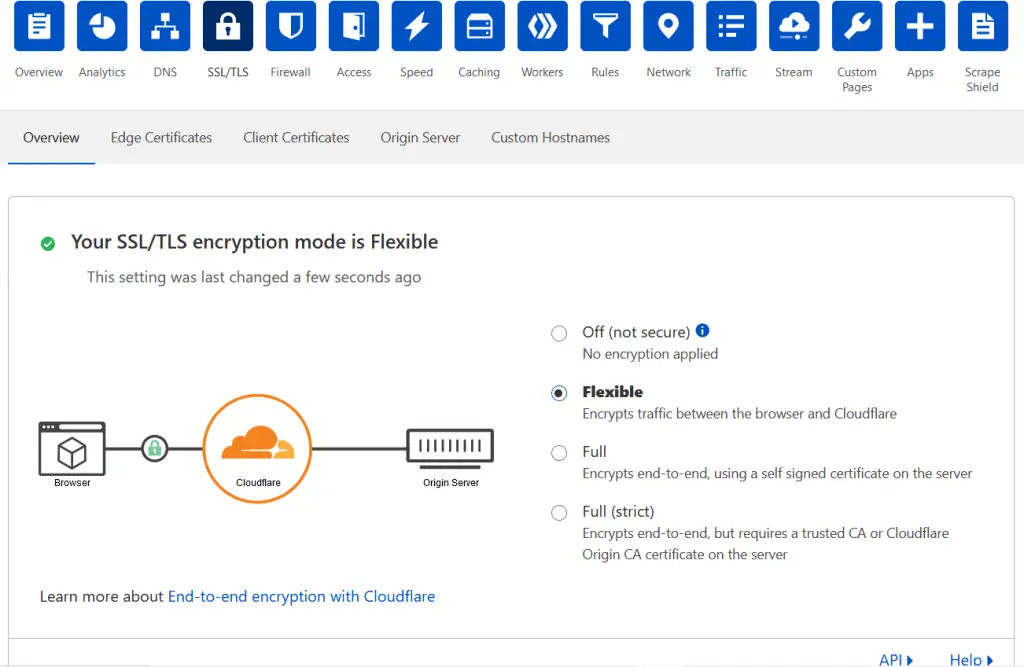This screenshot has height=667, width=1024.
Task: Click the Flexible option label text
Action: tap(613, 392)
